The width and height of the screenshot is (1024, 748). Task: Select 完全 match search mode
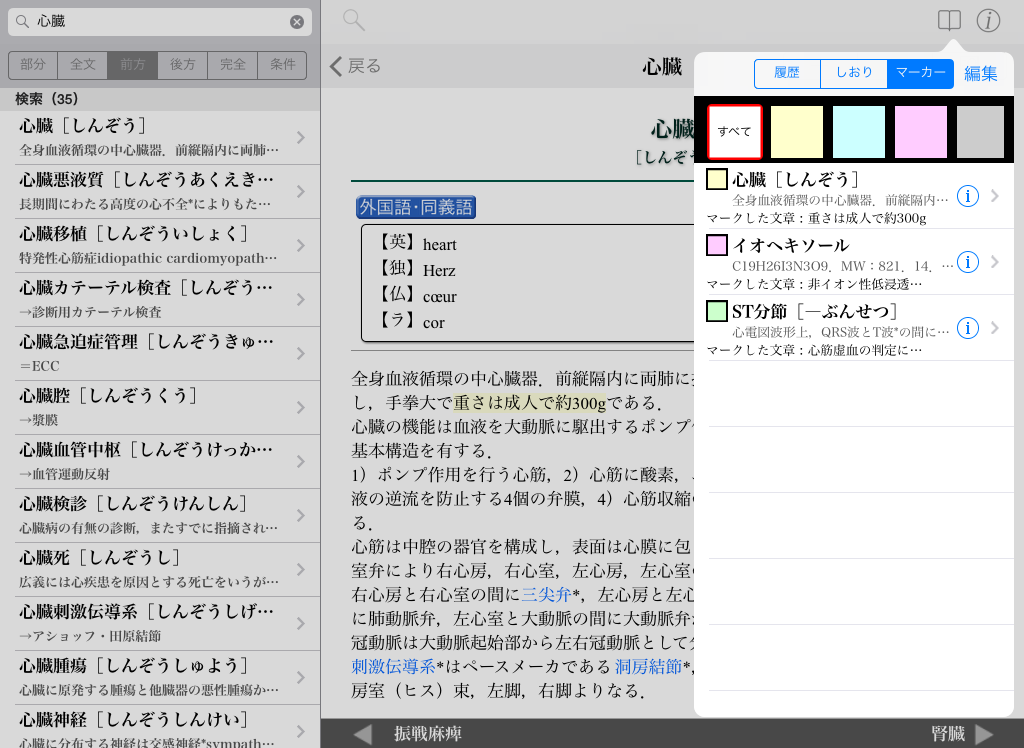[233, 65]
